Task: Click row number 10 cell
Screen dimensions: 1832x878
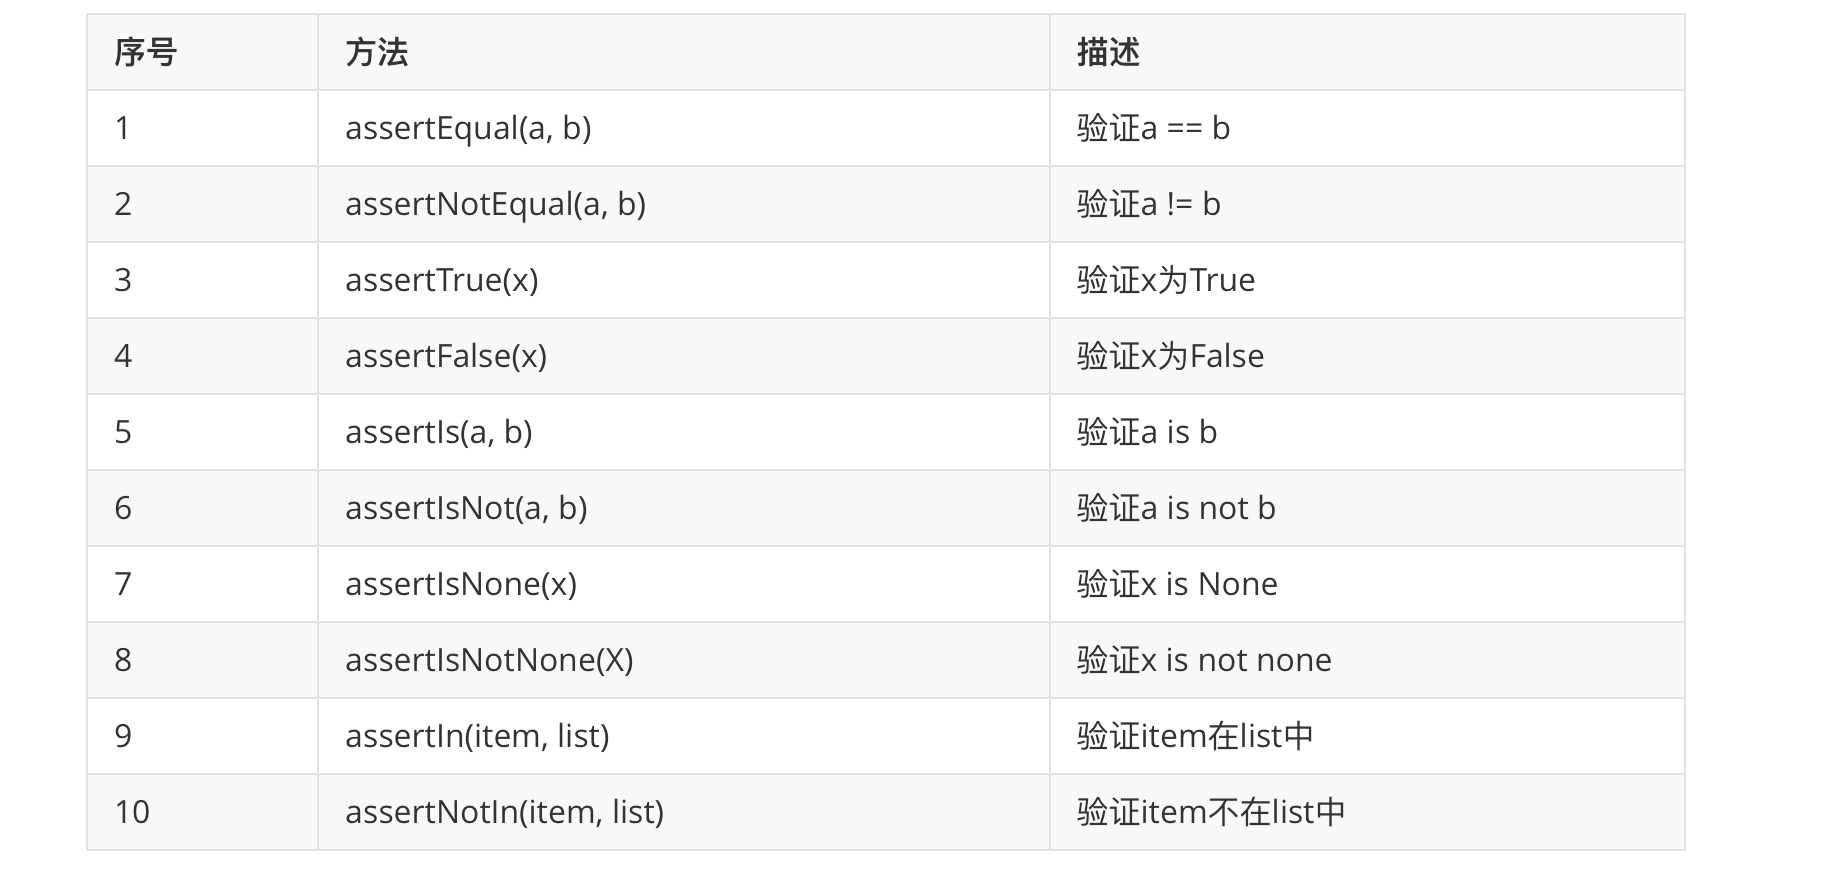Action: pyautogui.click(x=132, y=812)
